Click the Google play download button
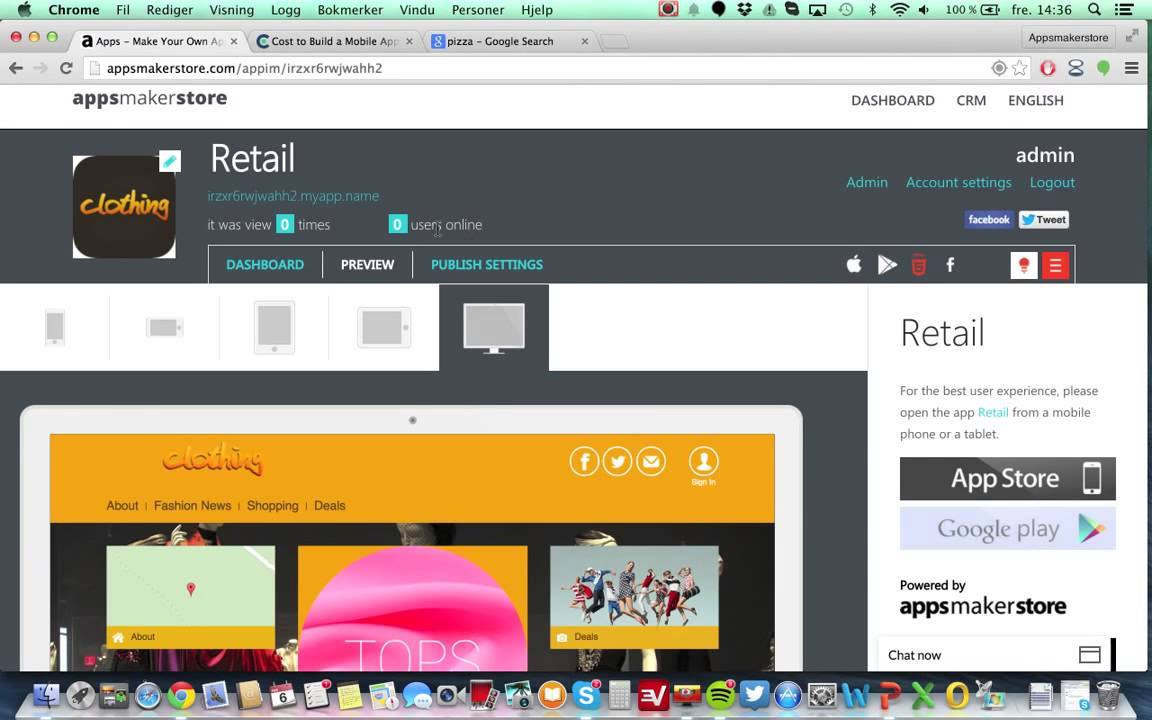1152x720 pixels. click(x=1007, y=528)
